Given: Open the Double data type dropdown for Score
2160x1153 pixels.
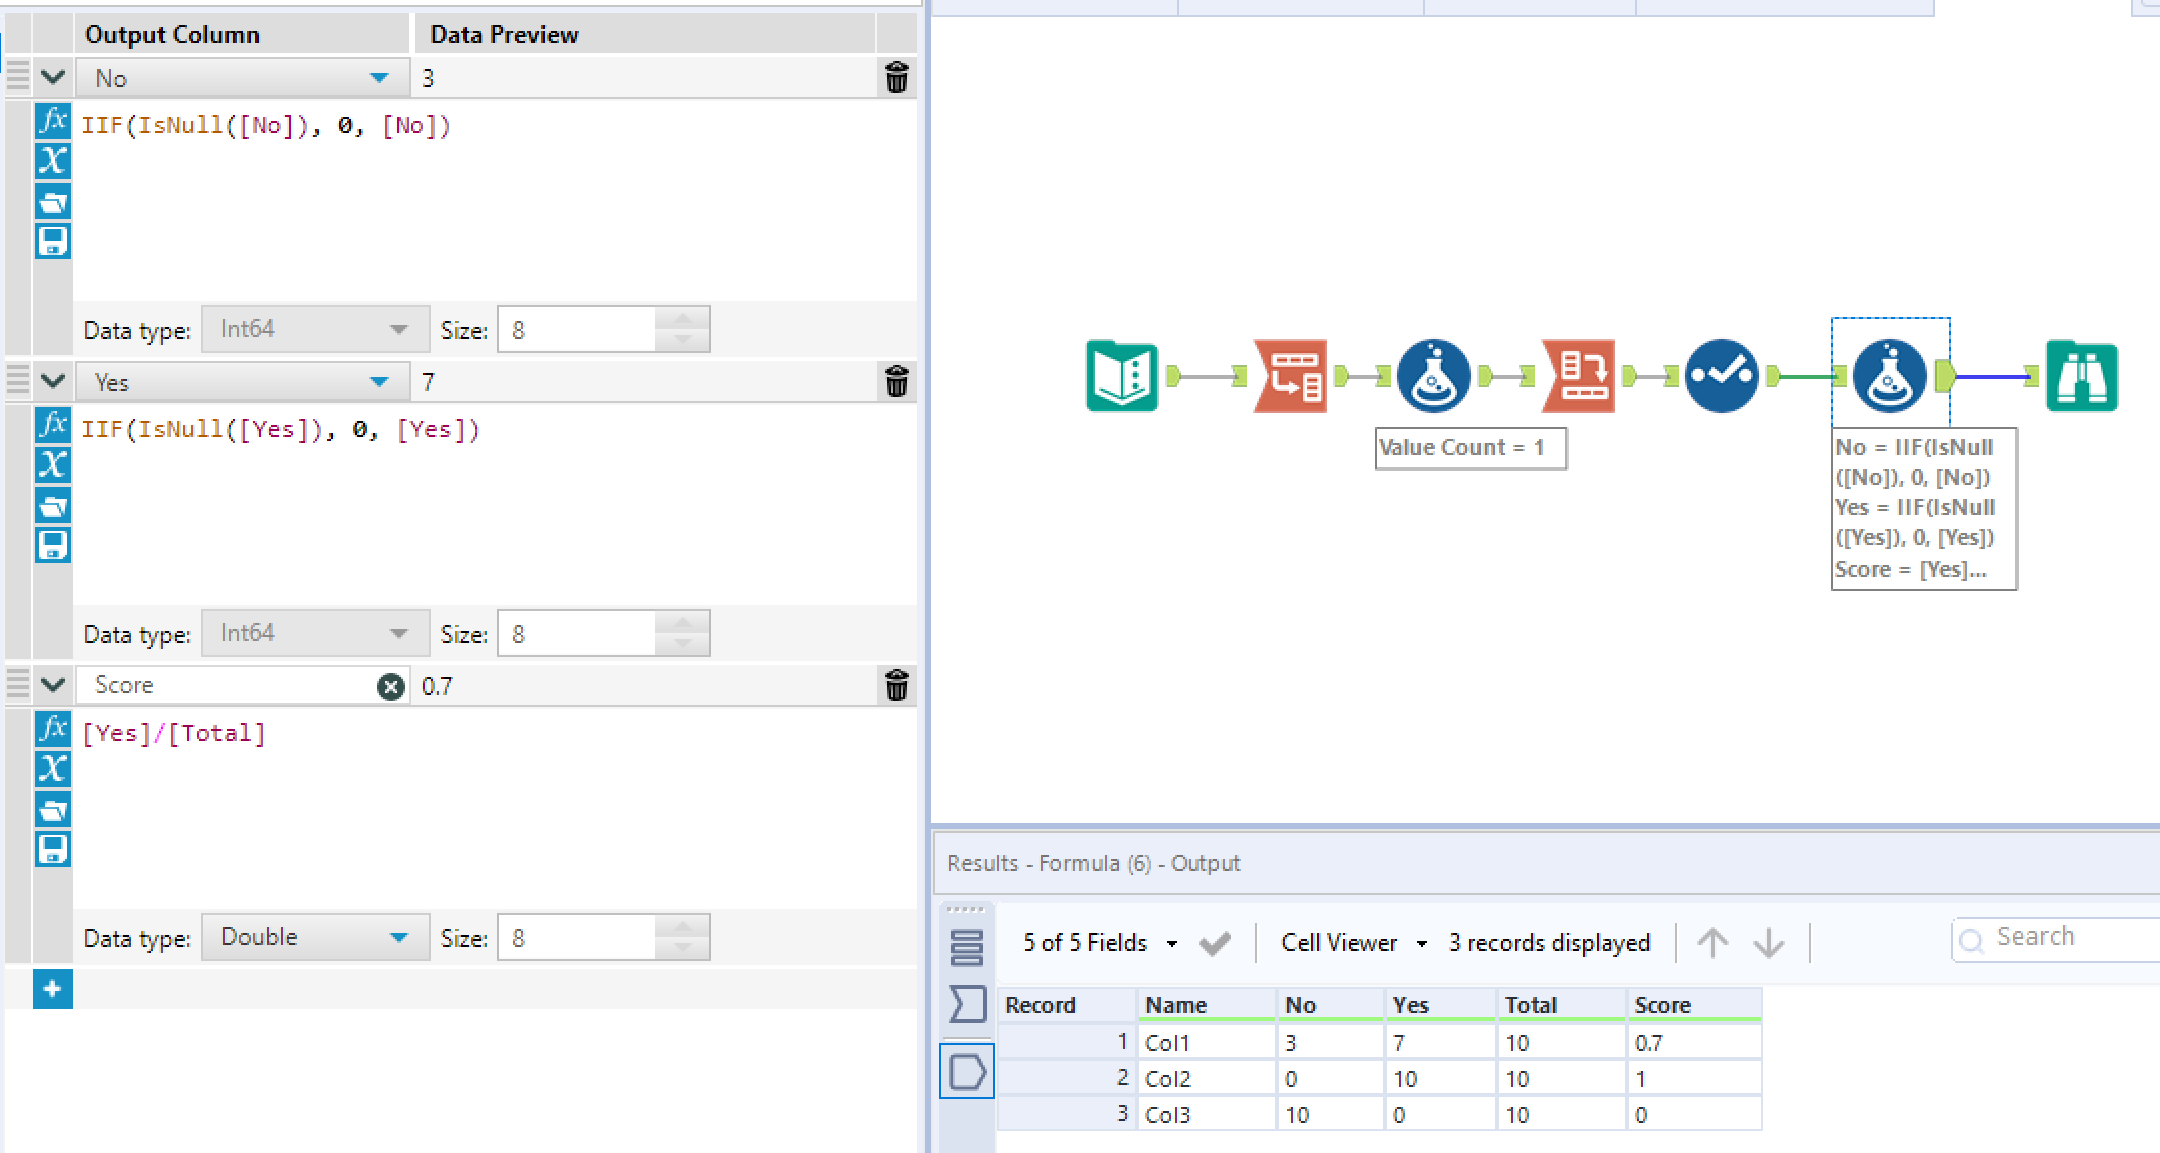Looking at the screenshot, I should [400, 936].
